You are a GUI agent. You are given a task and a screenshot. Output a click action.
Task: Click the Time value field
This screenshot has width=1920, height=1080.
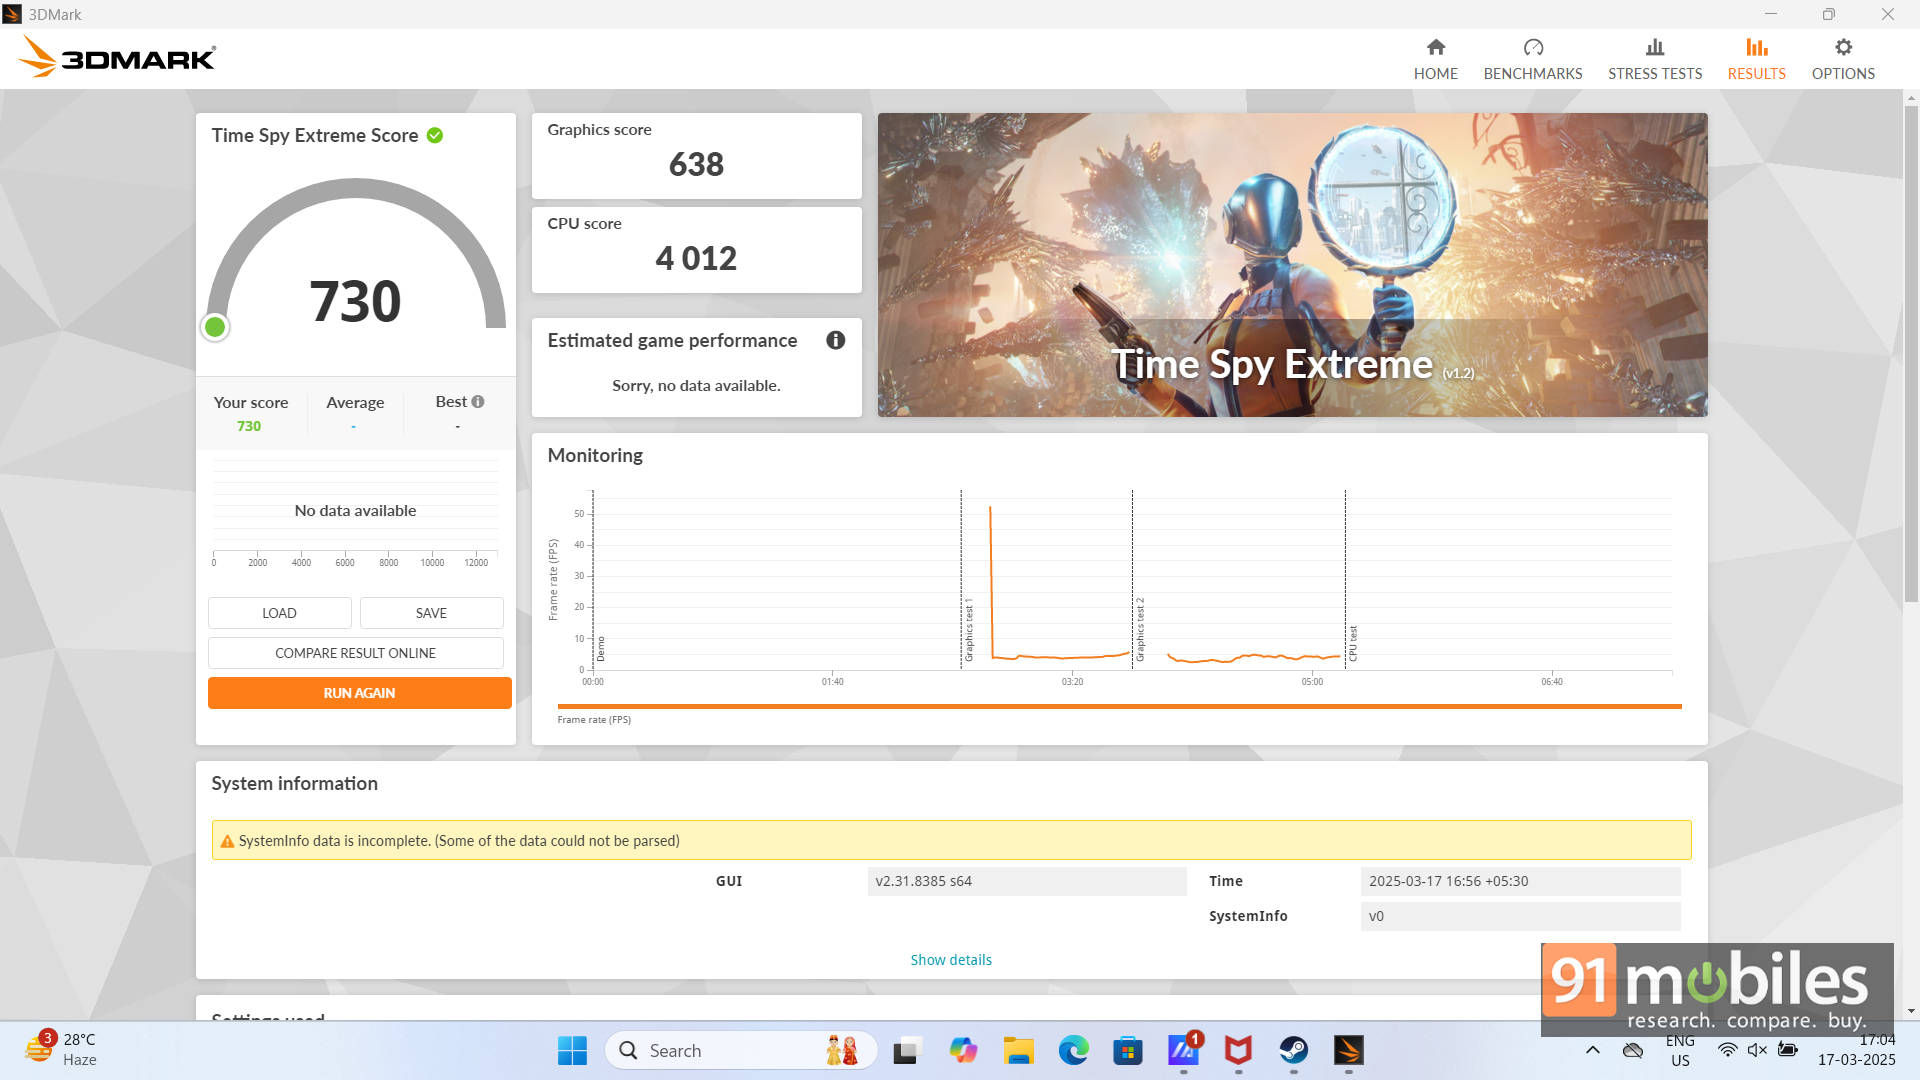(x=1520, y=881)
